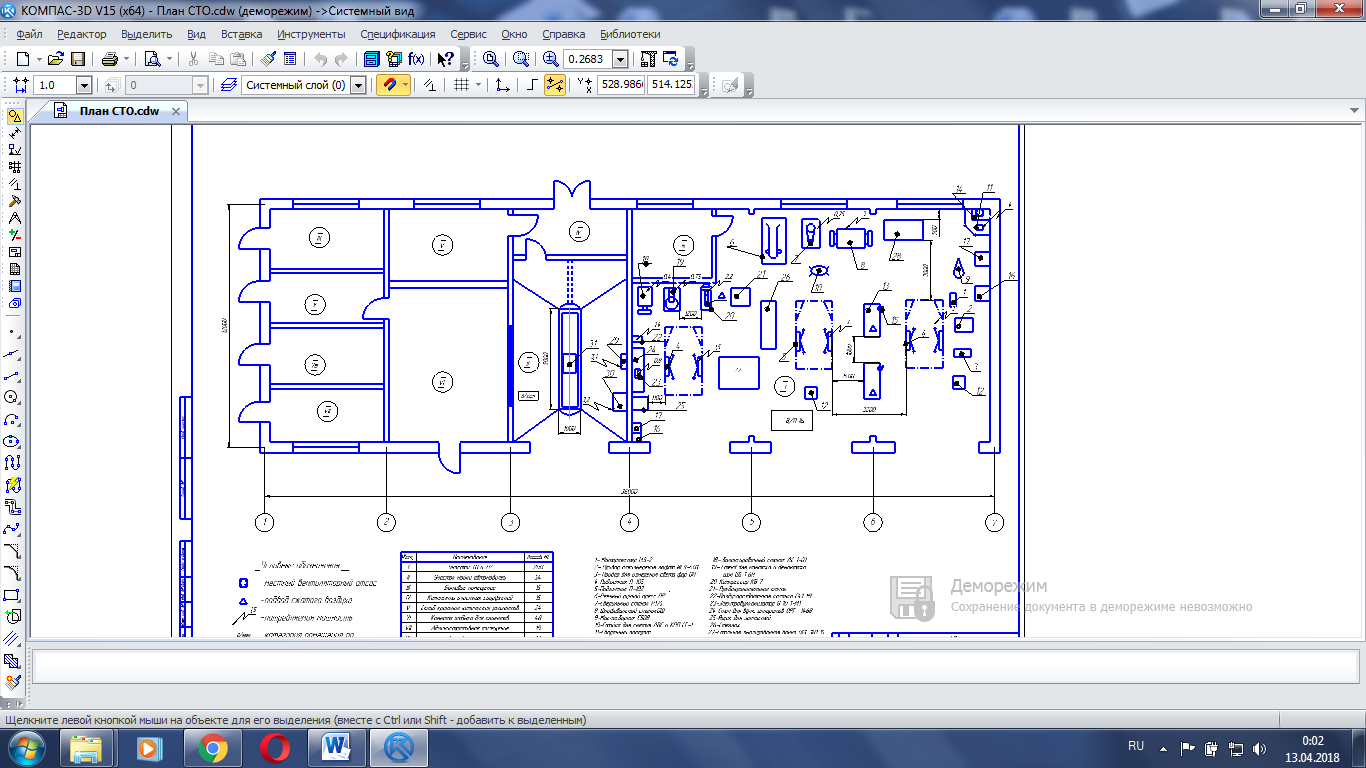Click the hammer icon in left panel
Image resolution: width=1366 pixels, height=768 pixels.
[x=14, y=200]
